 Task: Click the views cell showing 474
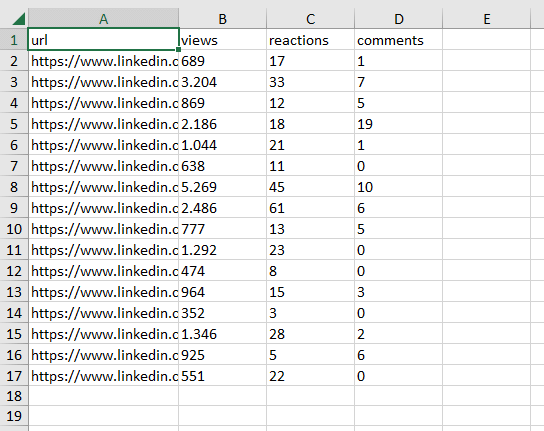point(222,271)
